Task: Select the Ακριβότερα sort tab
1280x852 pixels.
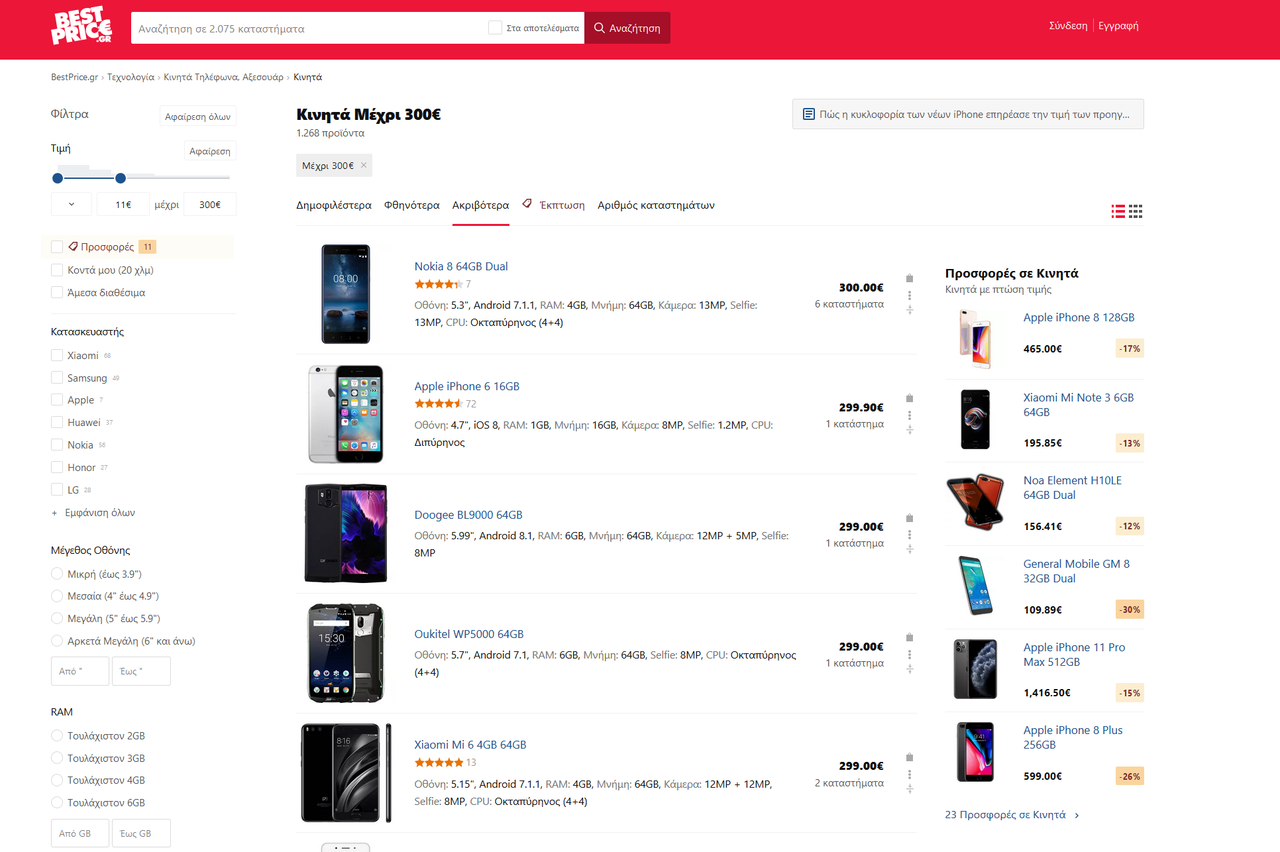Action: (x=480, y=205)
